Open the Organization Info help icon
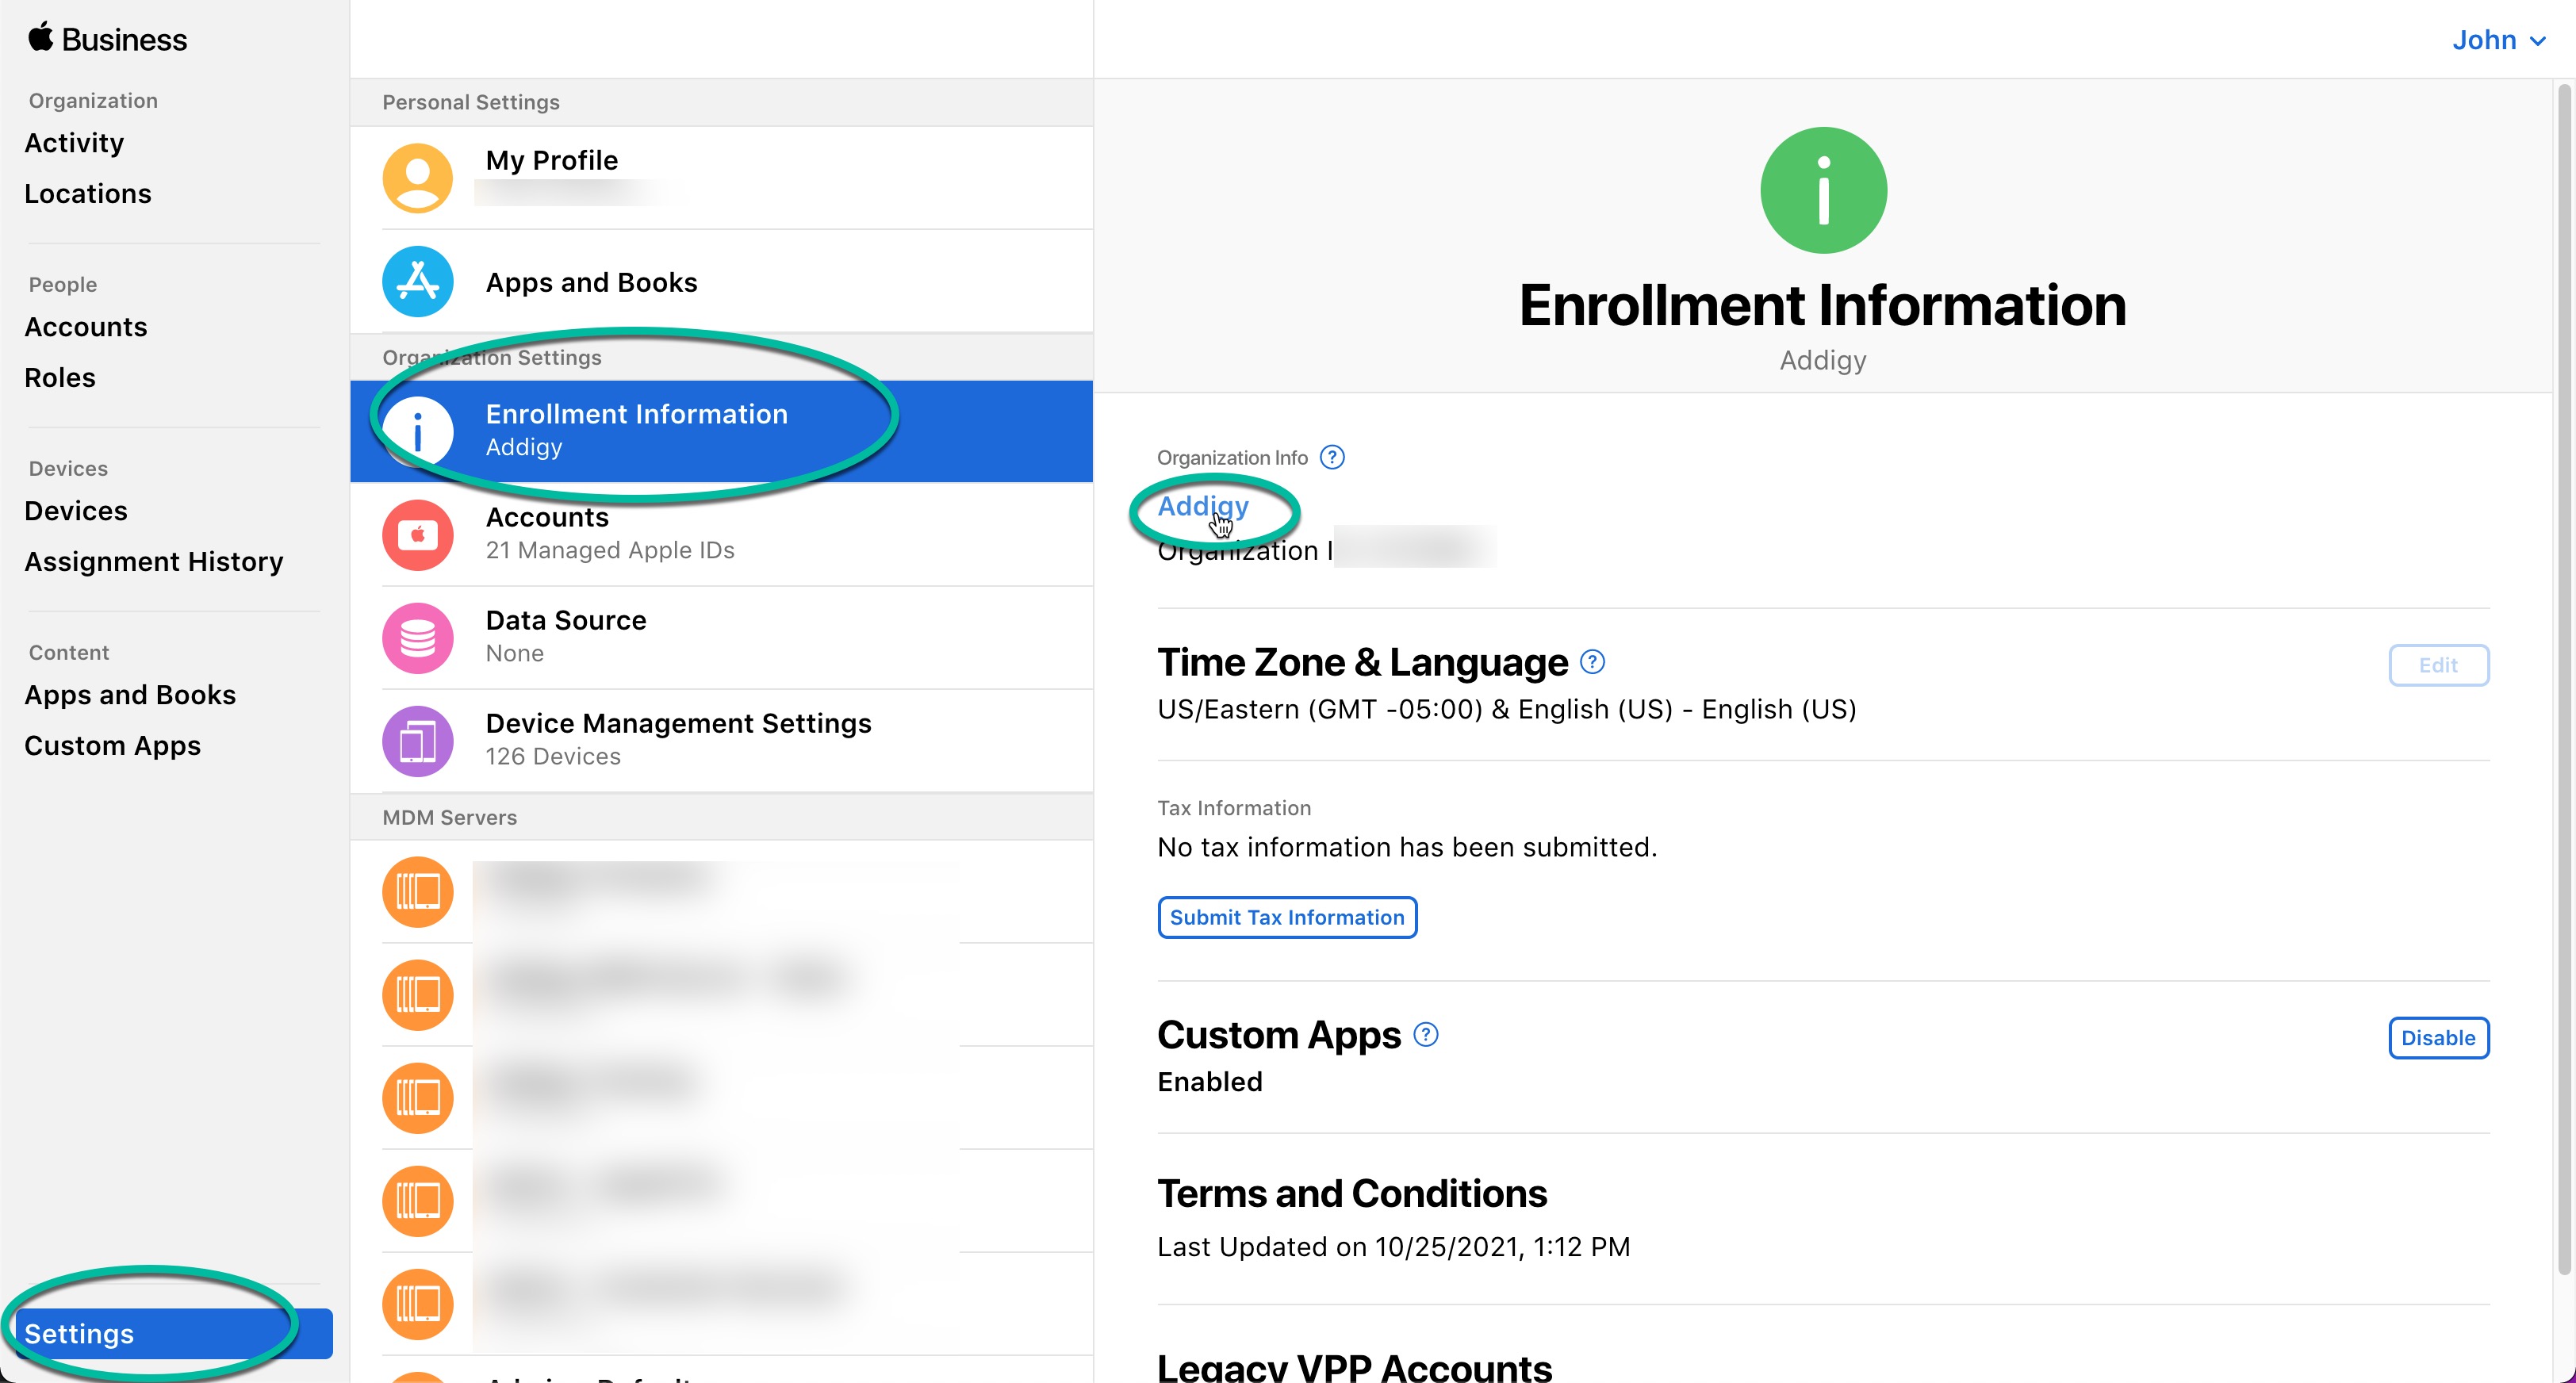The image size is (2576, 1383). pyautogui.click(x=1332, y=457)
